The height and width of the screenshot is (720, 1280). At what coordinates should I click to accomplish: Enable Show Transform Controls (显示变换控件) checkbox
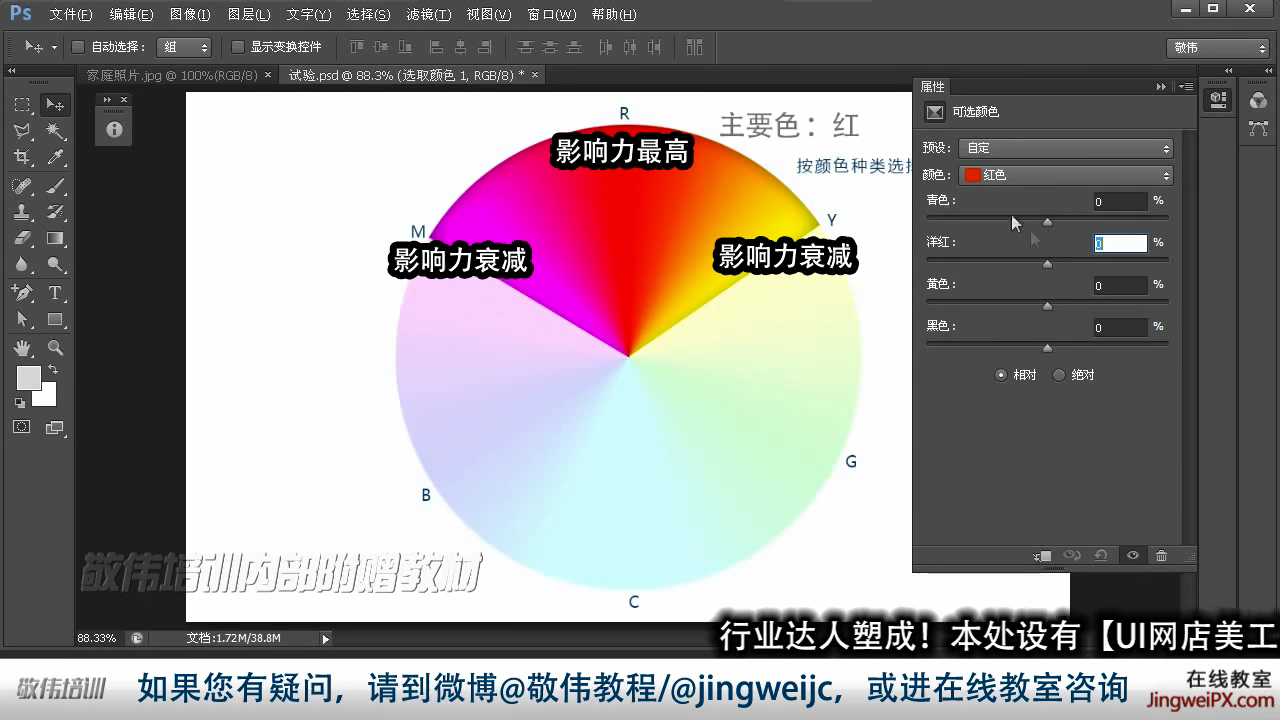pyautogui.click(x=238, y=47)
